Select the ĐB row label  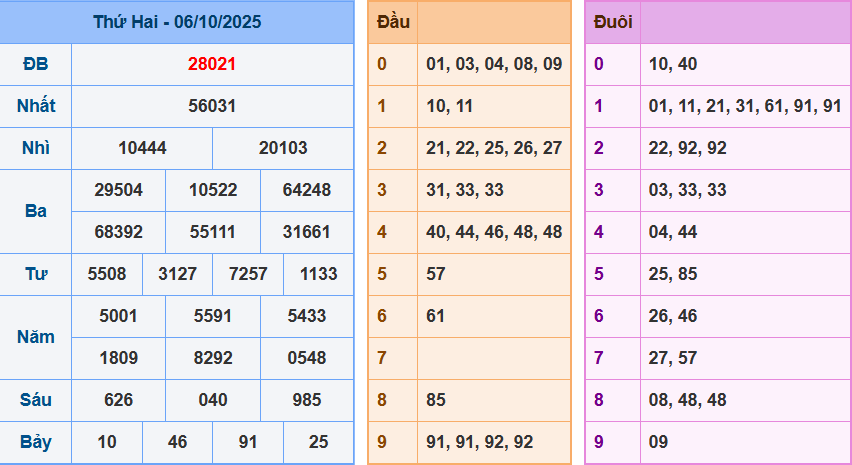[x=36, y=64]
